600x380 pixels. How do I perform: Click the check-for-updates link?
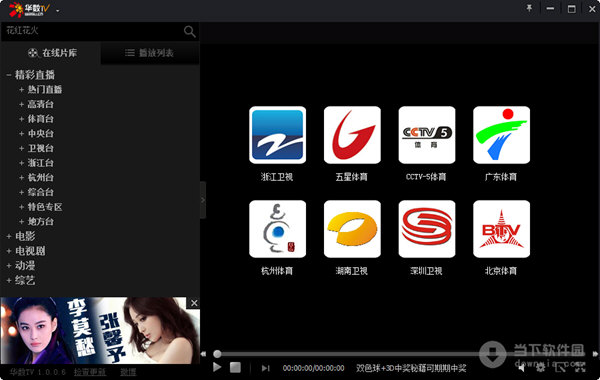point(90,372)
